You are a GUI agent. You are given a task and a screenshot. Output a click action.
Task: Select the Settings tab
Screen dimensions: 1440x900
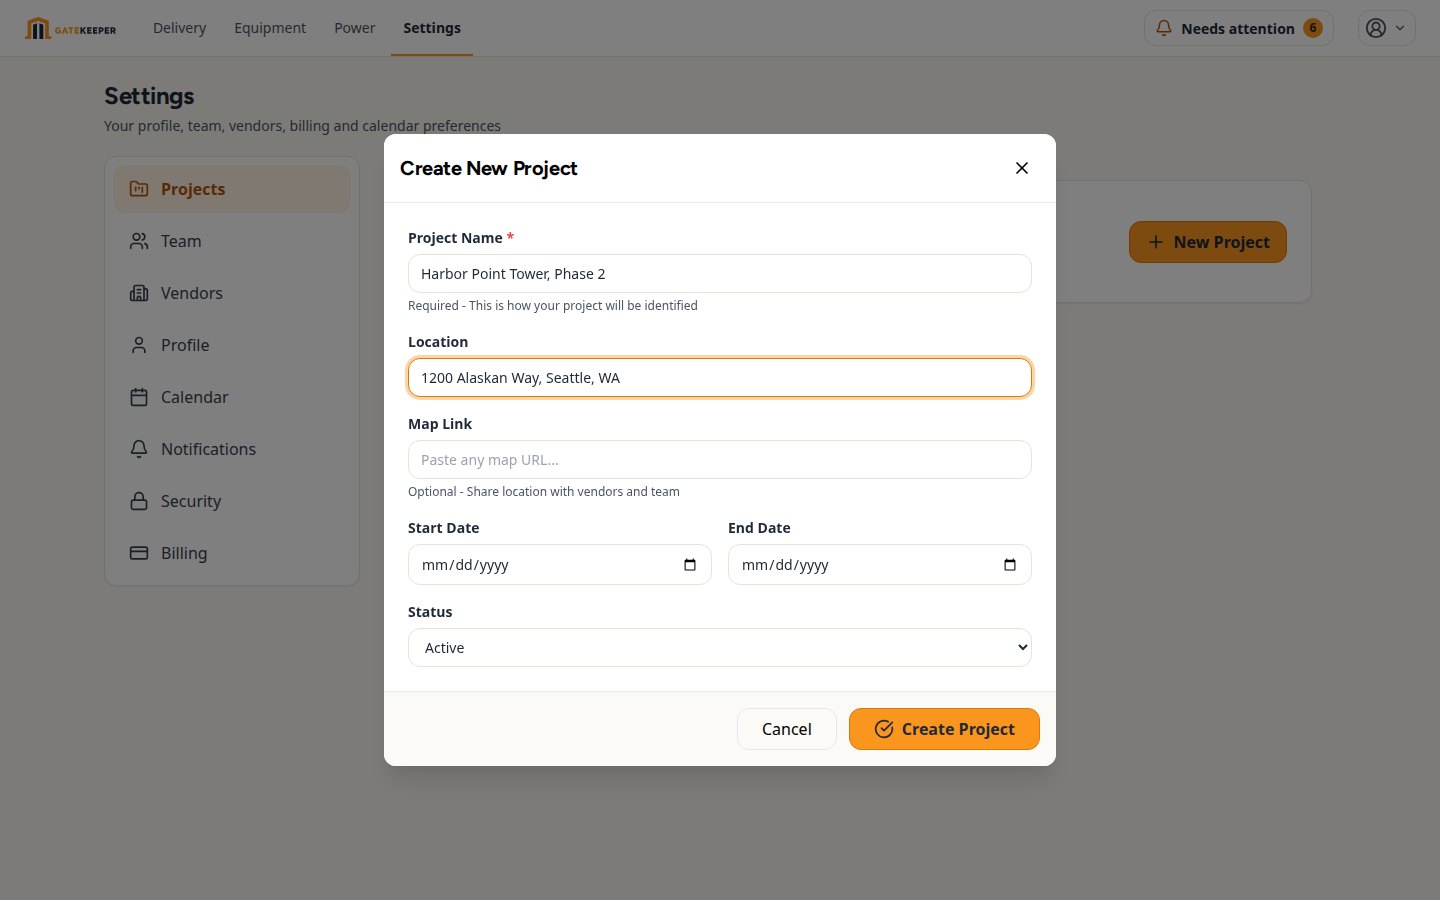[432, 28]
